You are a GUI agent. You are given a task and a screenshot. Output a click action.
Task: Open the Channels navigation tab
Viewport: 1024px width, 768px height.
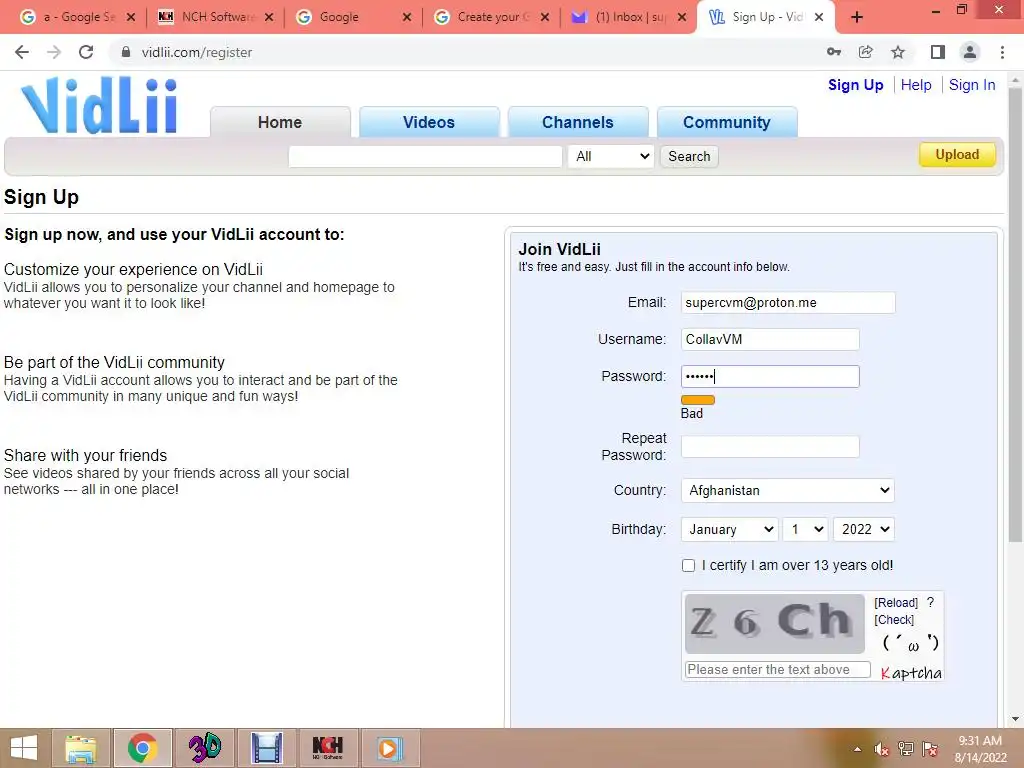578,122
